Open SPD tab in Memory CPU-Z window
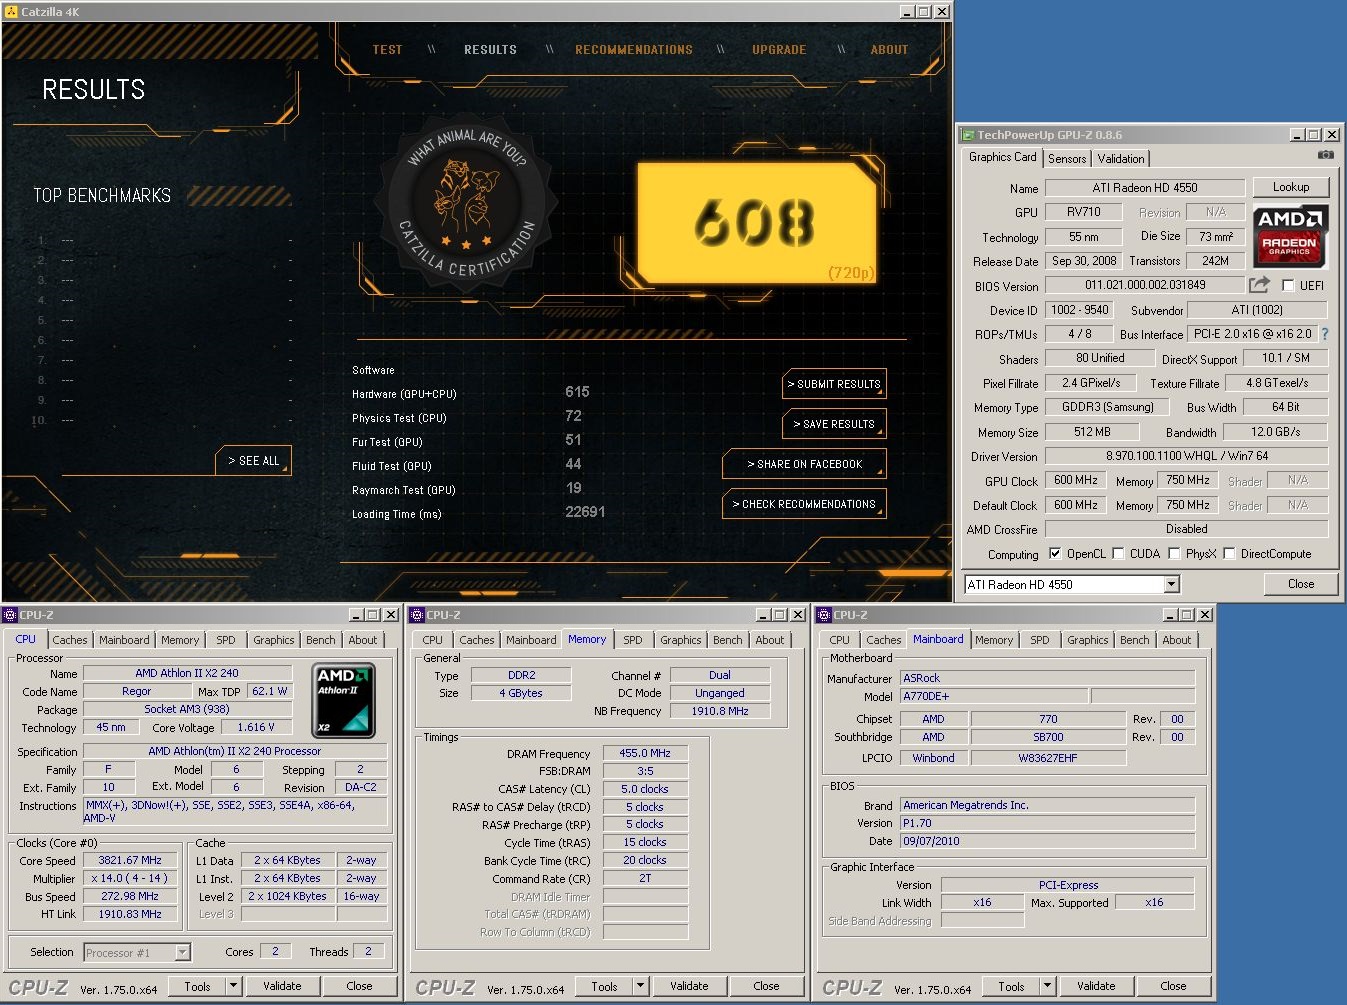1347x1005 pixels. [x=633, y=640]
